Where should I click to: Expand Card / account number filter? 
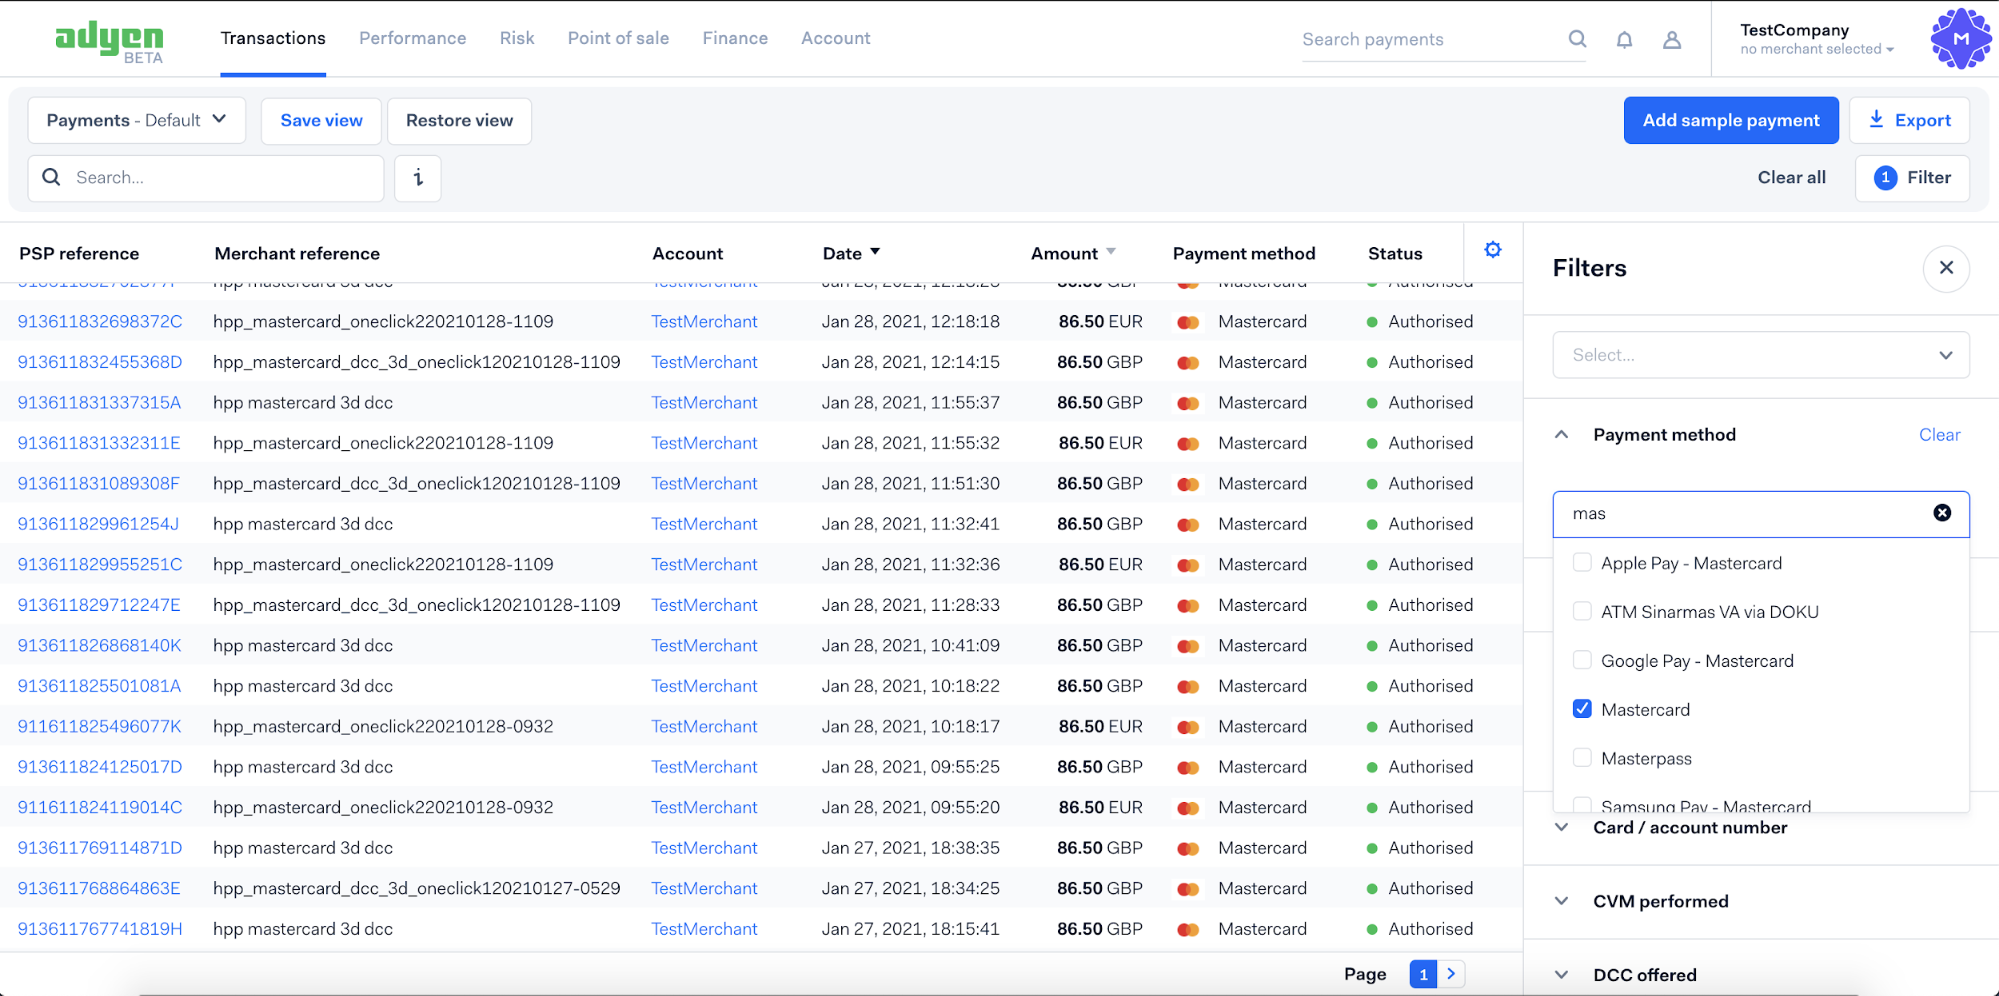1561,828
